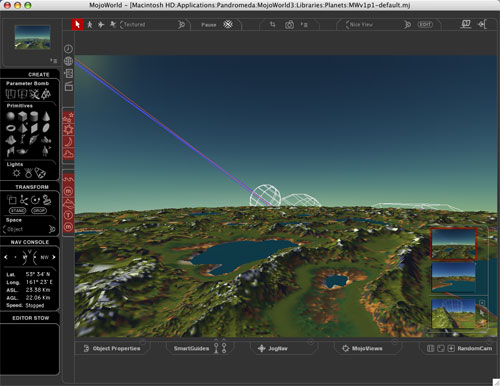Click the compass turn left arrow
The height and width of the screenshot is (386, 500).
(x=6, y=257)
